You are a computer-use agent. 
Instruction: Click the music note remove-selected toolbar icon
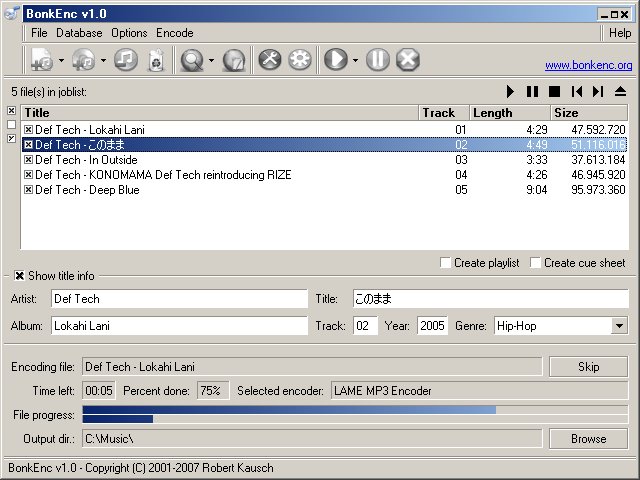[126, 60]
